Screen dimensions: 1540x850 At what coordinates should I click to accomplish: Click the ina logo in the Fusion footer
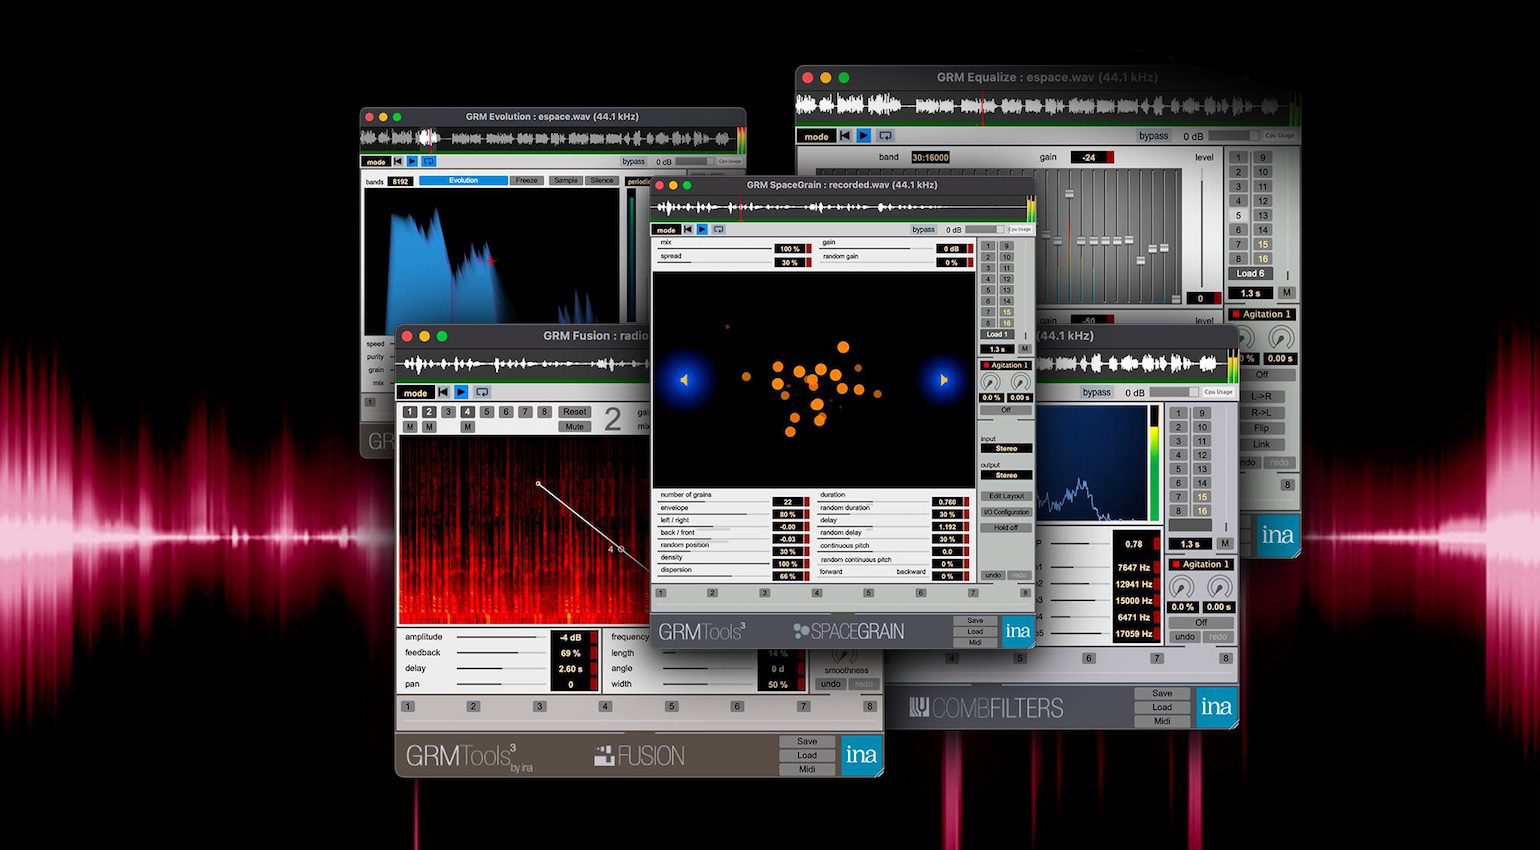(x=861, y=757)
